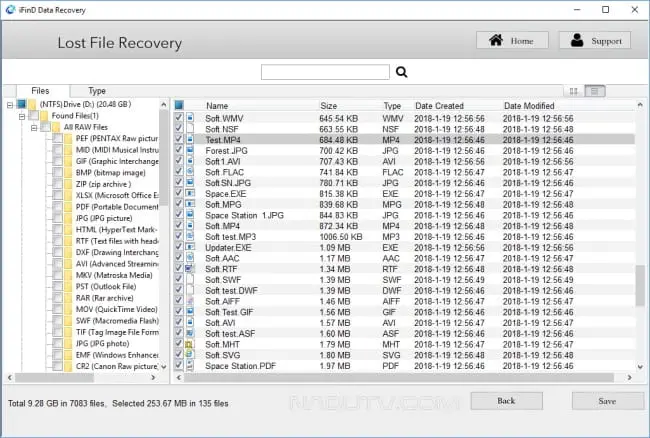Image resolution: width=650 pixels, height=438 pixels.
Task: Click the file list horizontal scrollbar thumb
Action: pos(399,378)
